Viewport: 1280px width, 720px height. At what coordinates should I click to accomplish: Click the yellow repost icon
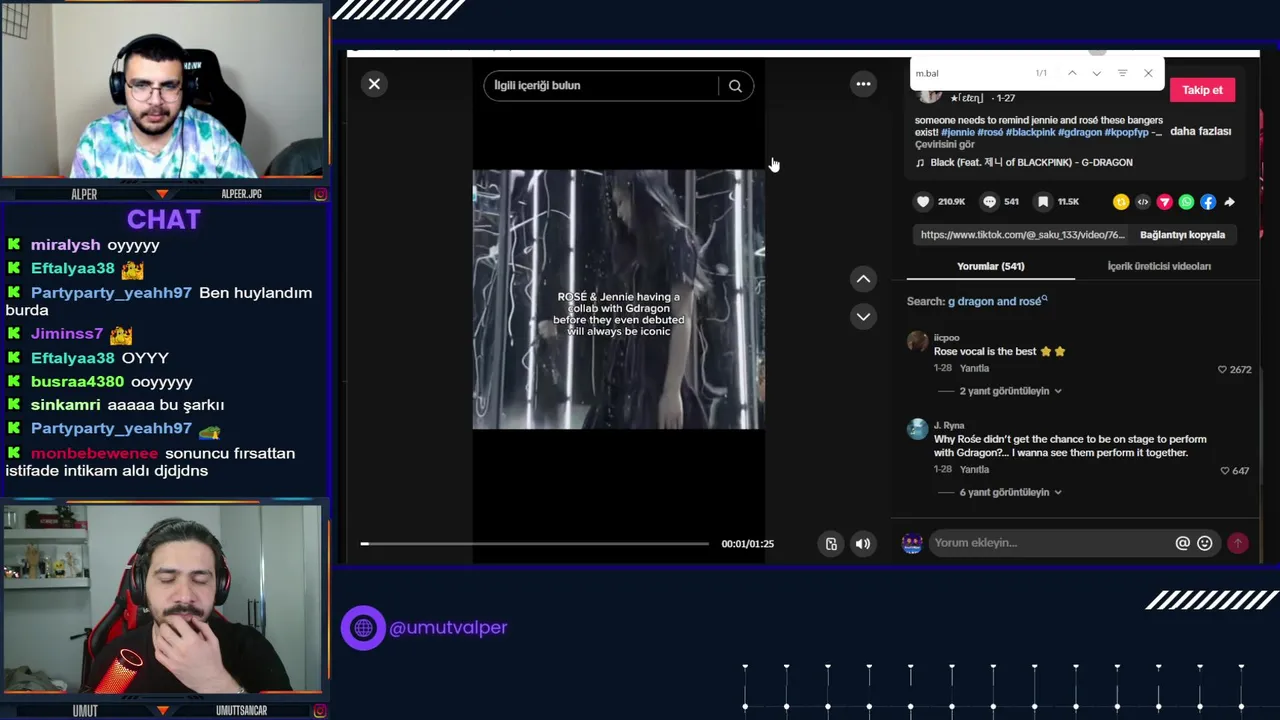pos(1121,202)
